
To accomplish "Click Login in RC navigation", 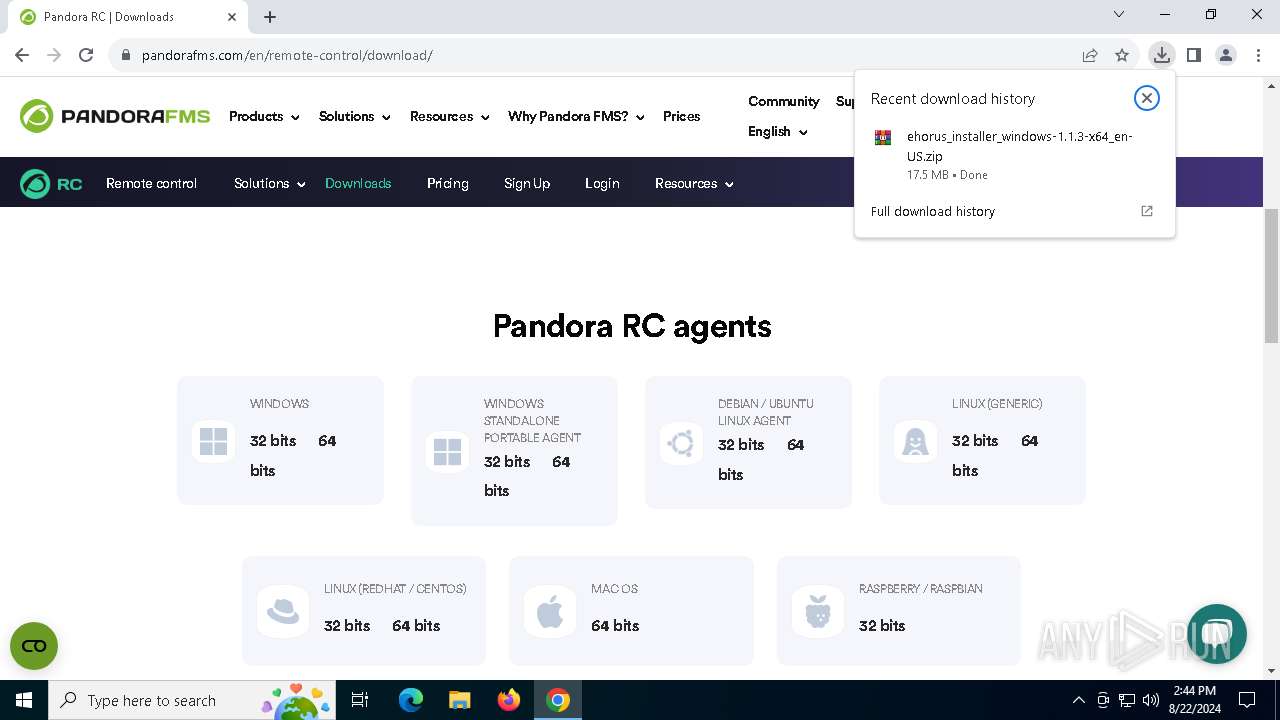I will pyautogui.click(x=602, y=184).
